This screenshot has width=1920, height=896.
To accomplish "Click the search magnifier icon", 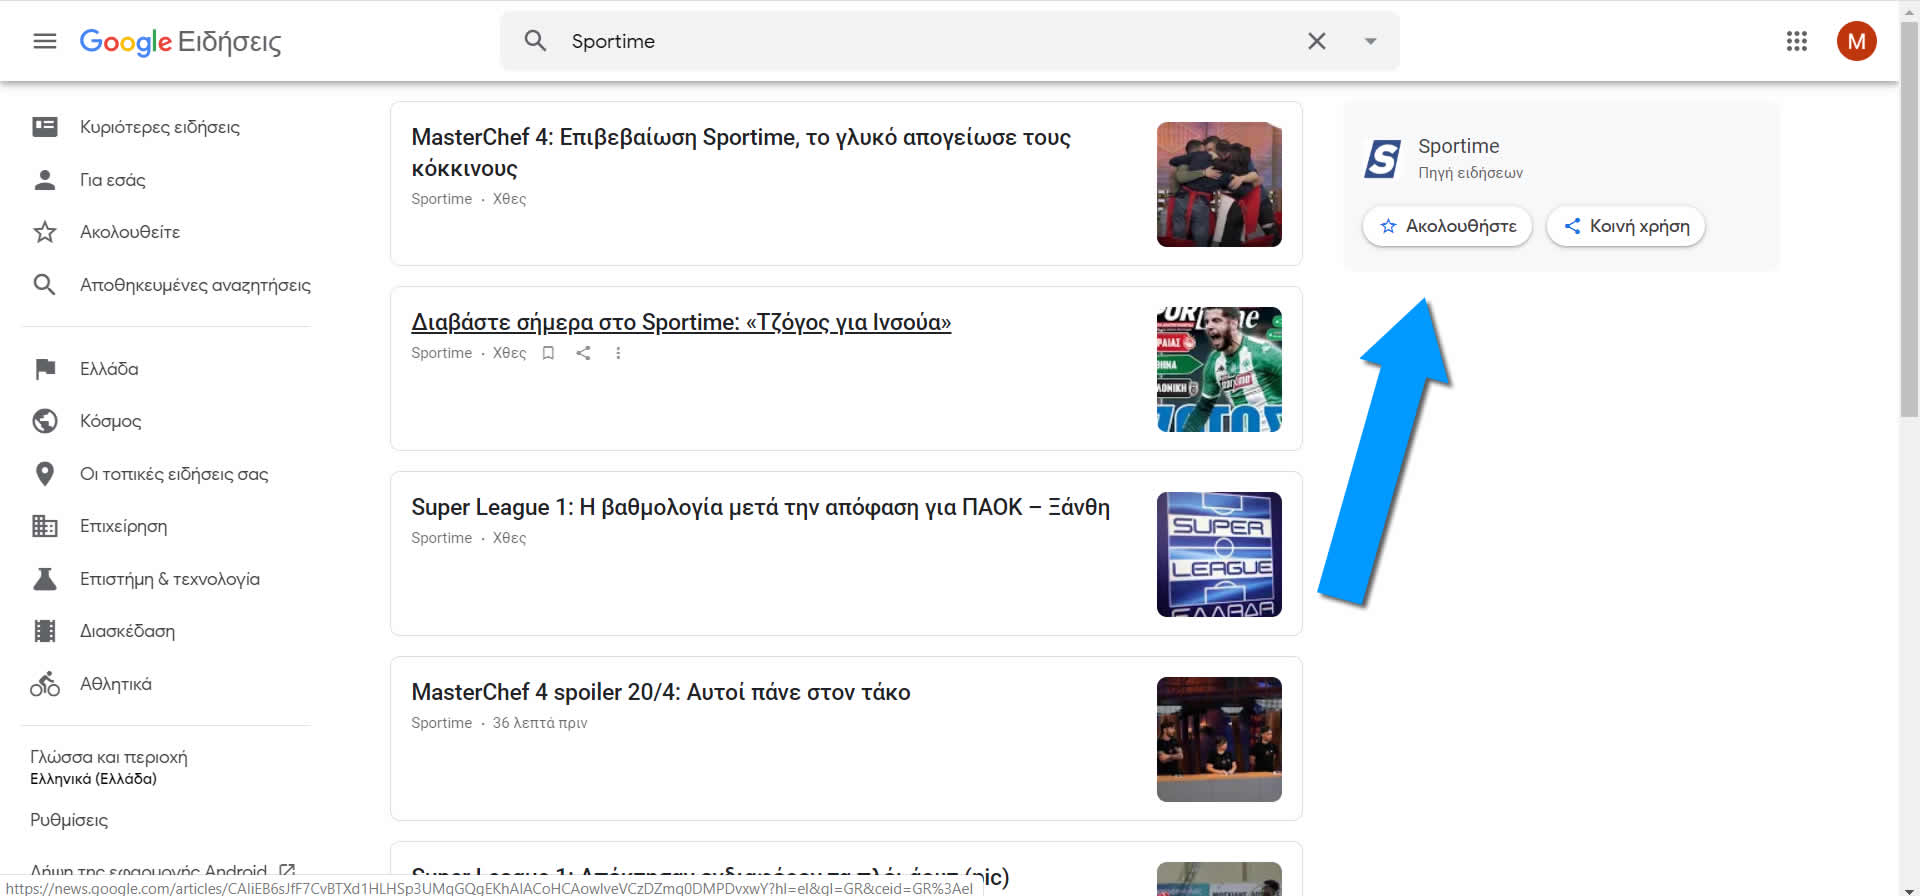I will 536,41.
